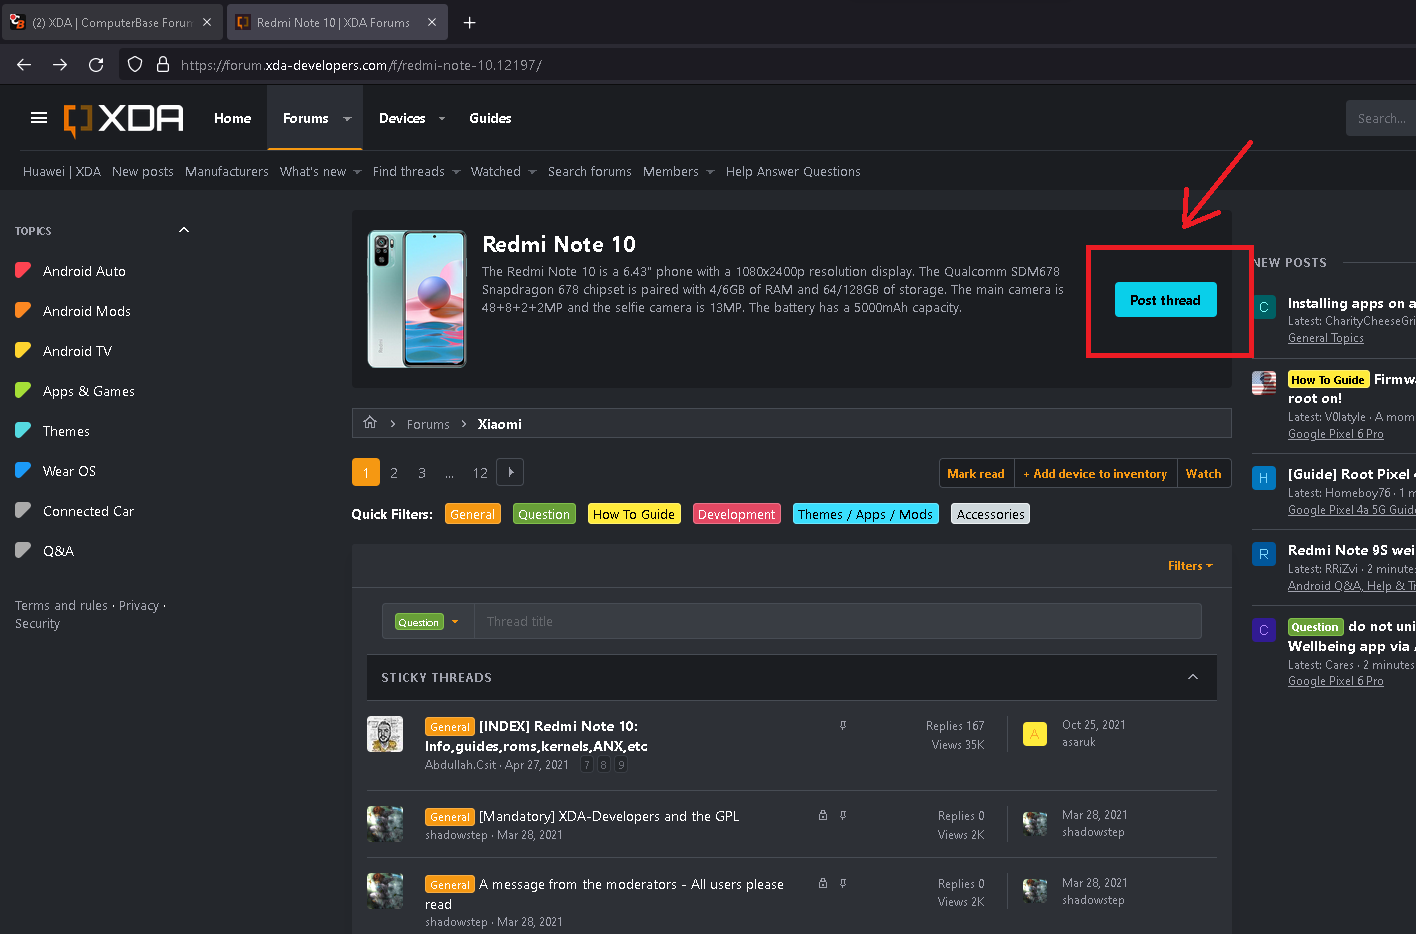Image resolution: width=1416 pixels, height=934 pixels.
Task: Open Terms and rules link
Action: (x=61, y=605)
